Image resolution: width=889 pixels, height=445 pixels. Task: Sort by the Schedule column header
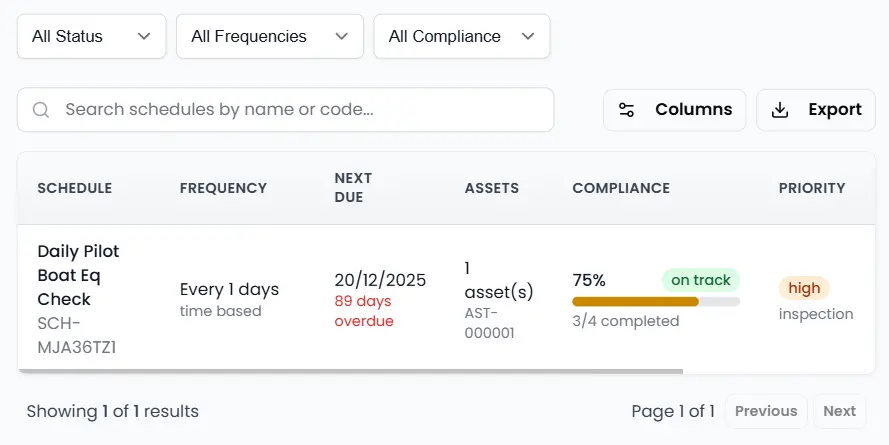75,188
